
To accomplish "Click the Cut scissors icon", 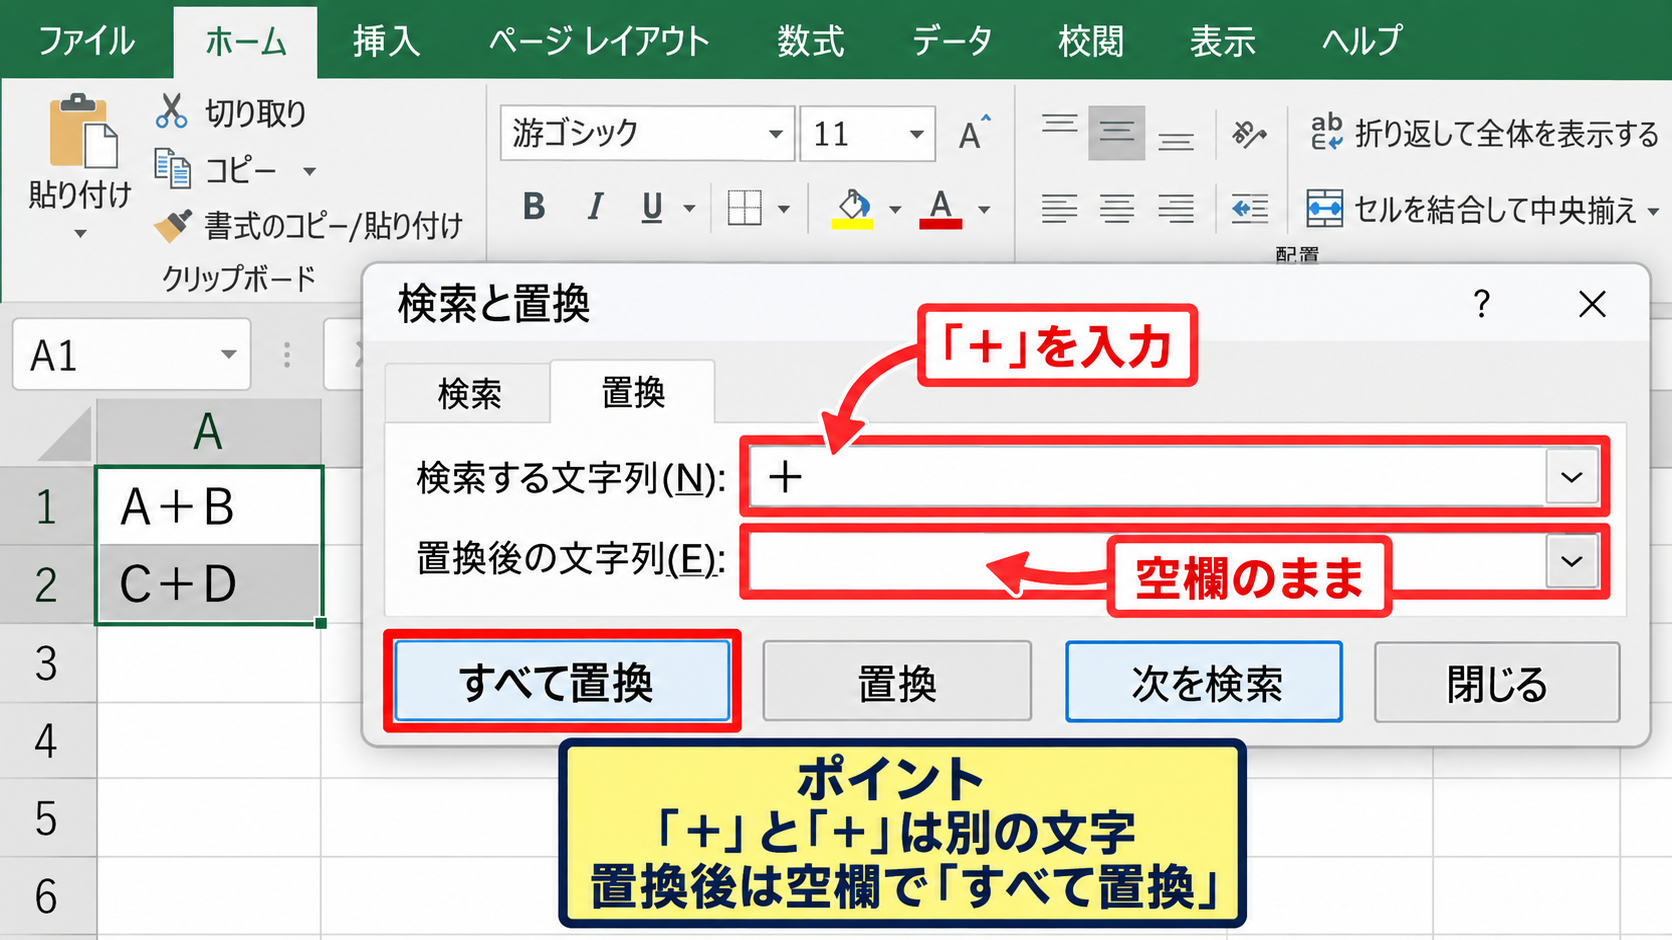I will (x=171, y=111).
